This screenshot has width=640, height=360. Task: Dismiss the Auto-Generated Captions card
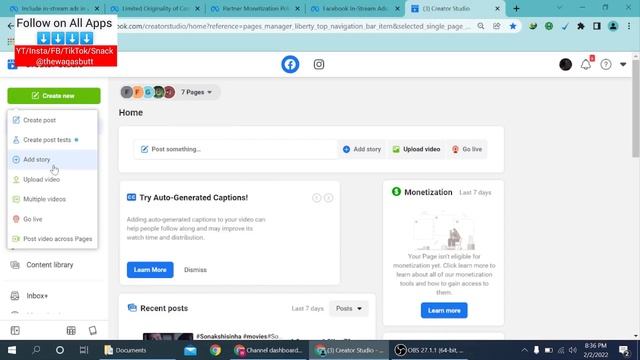[196, 270]
